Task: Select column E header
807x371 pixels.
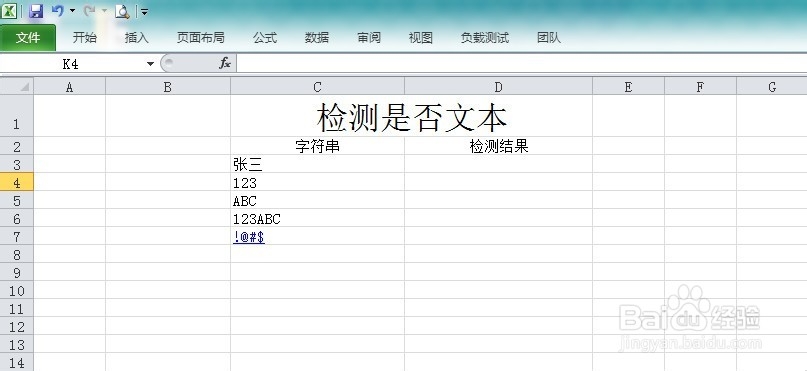Action: click(x=628, y=87)
